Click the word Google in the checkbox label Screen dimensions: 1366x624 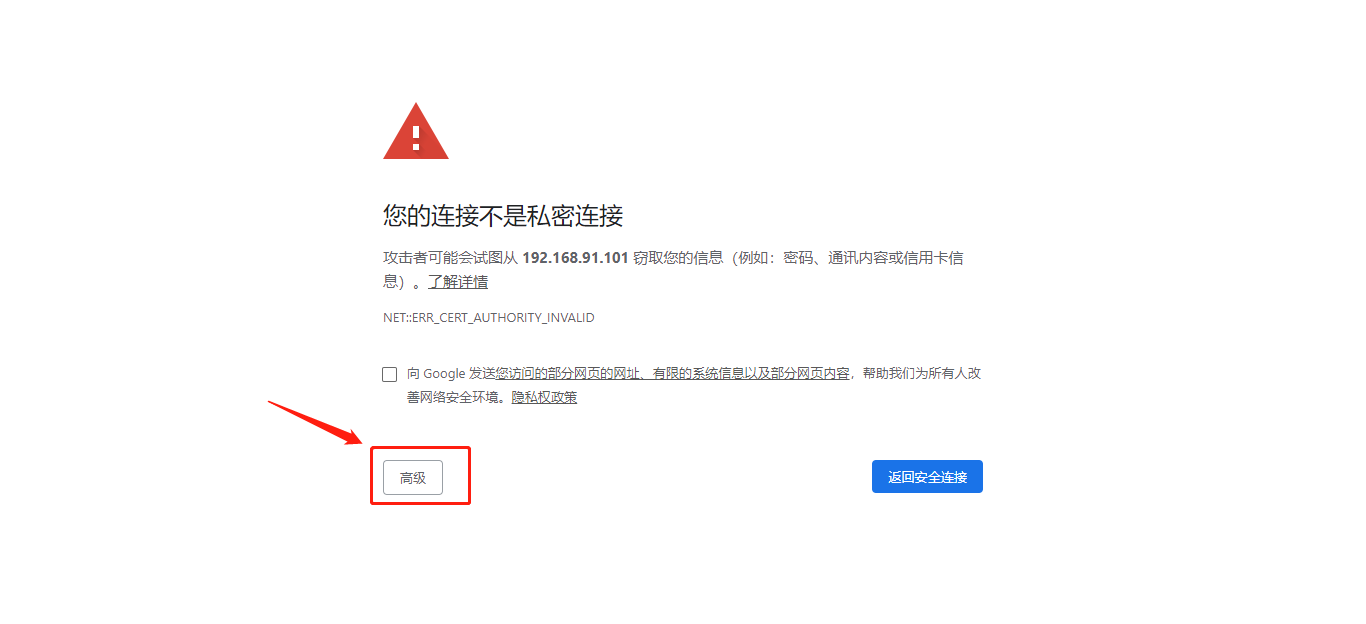[444, 373]
